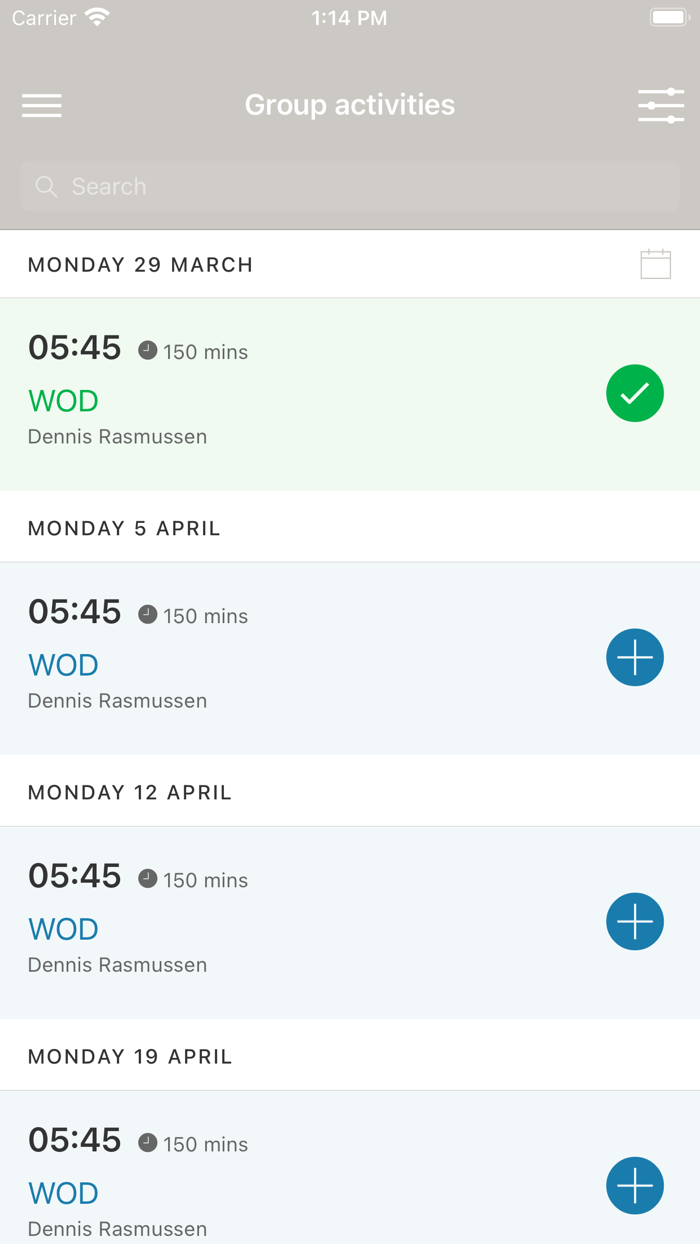This screenshot has height=1244, width=700.
Task: Tap Dennis Rasmussen under 12 April class
Action: click(117, 965)
